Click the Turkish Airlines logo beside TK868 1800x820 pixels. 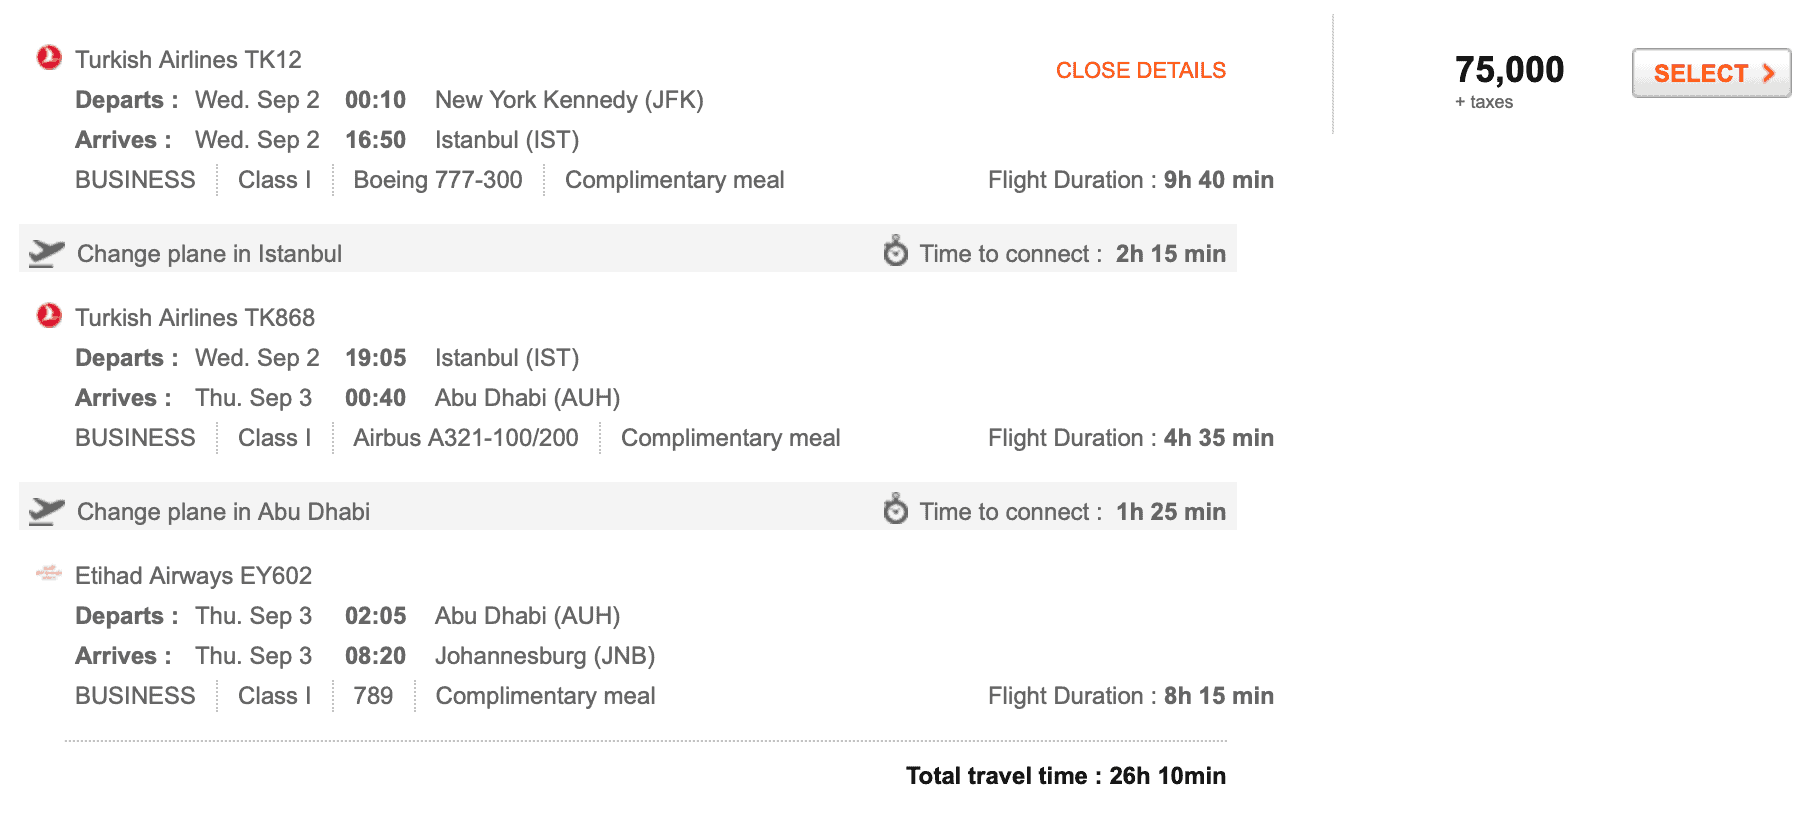coord(49,316)
